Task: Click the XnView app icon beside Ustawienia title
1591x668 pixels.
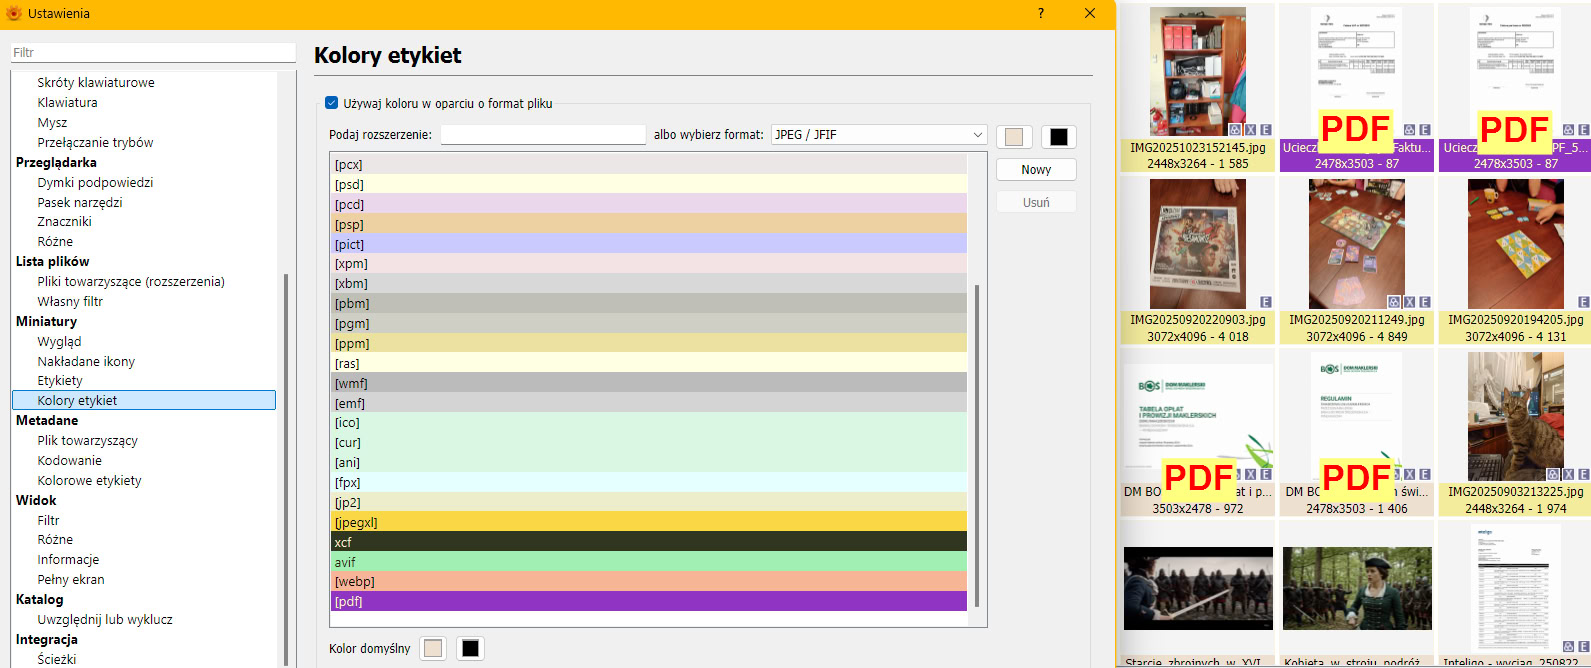Action: point(13,13)
